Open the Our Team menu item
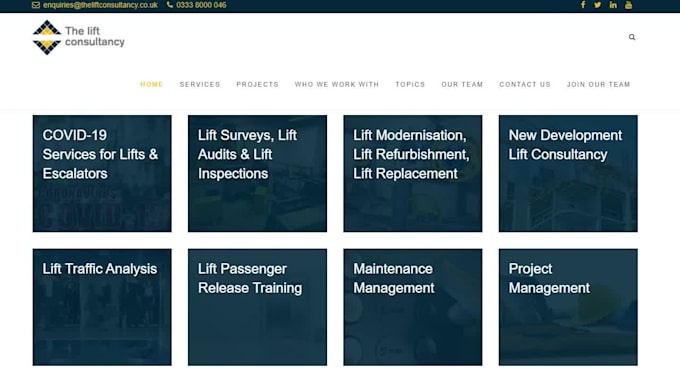The height and width of the screenshot is (383, 680). (462, 84)
